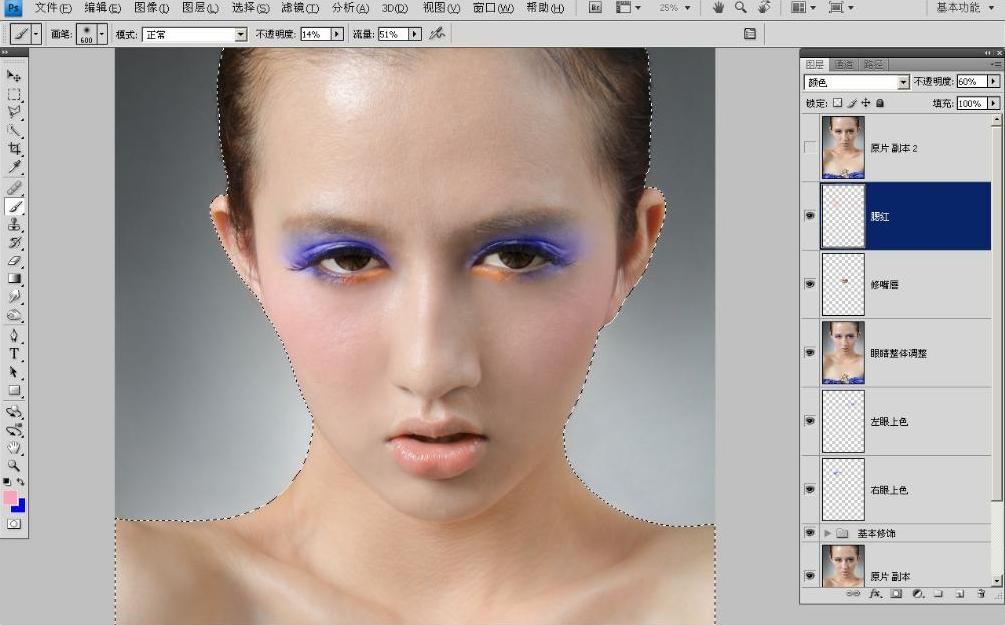Select the Path Selection tool

13,372
